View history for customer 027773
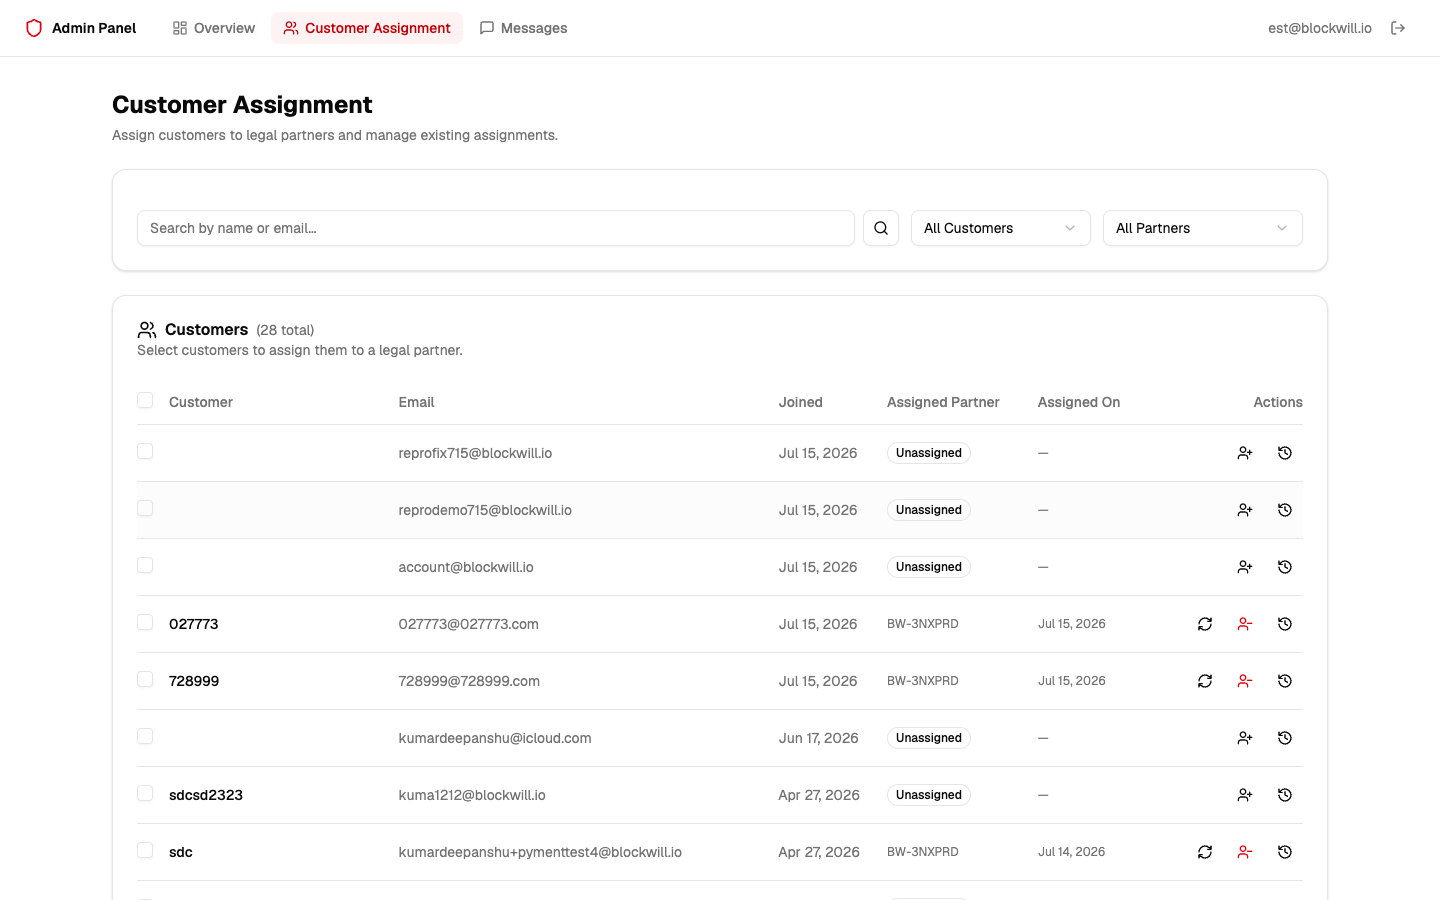 click(x=1285, y=624)
